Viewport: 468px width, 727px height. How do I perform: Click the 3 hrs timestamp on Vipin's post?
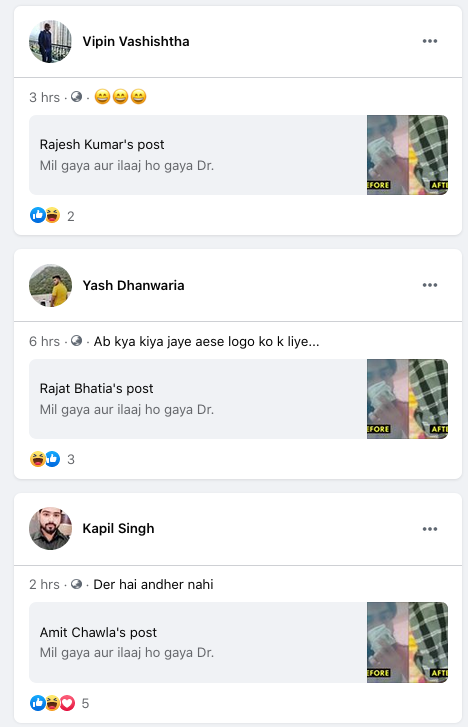[45, 97]
